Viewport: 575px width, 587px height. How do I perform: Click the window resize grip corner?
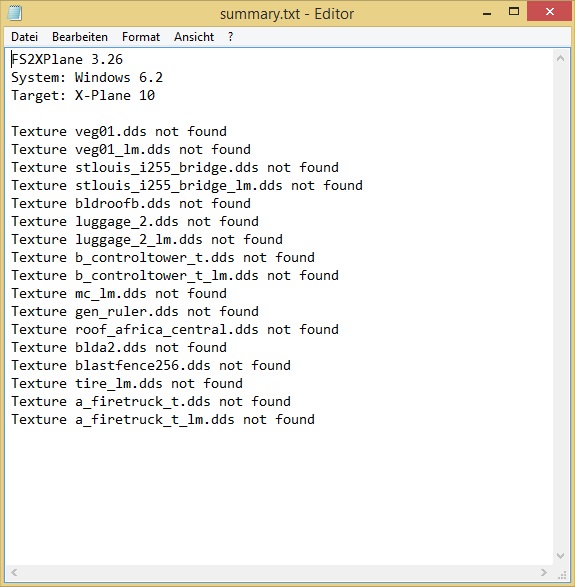(x=562, y=573)
